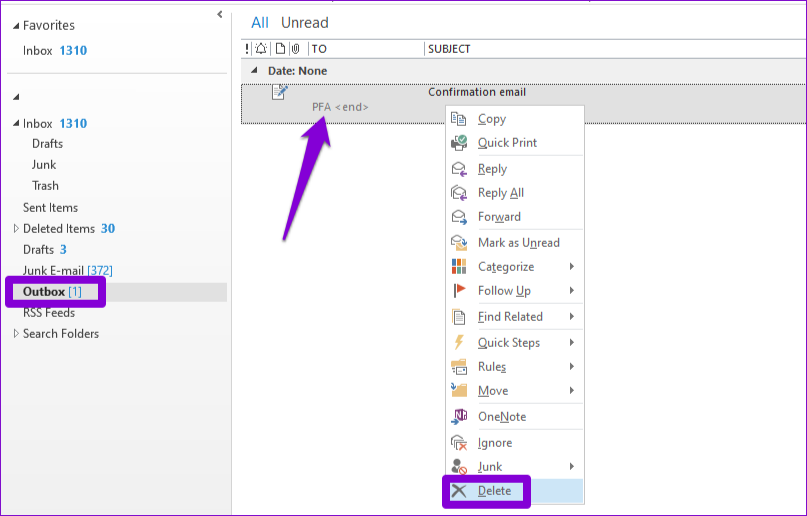
Task: Open the Rules submenu arrow
Action: [572, 366]
